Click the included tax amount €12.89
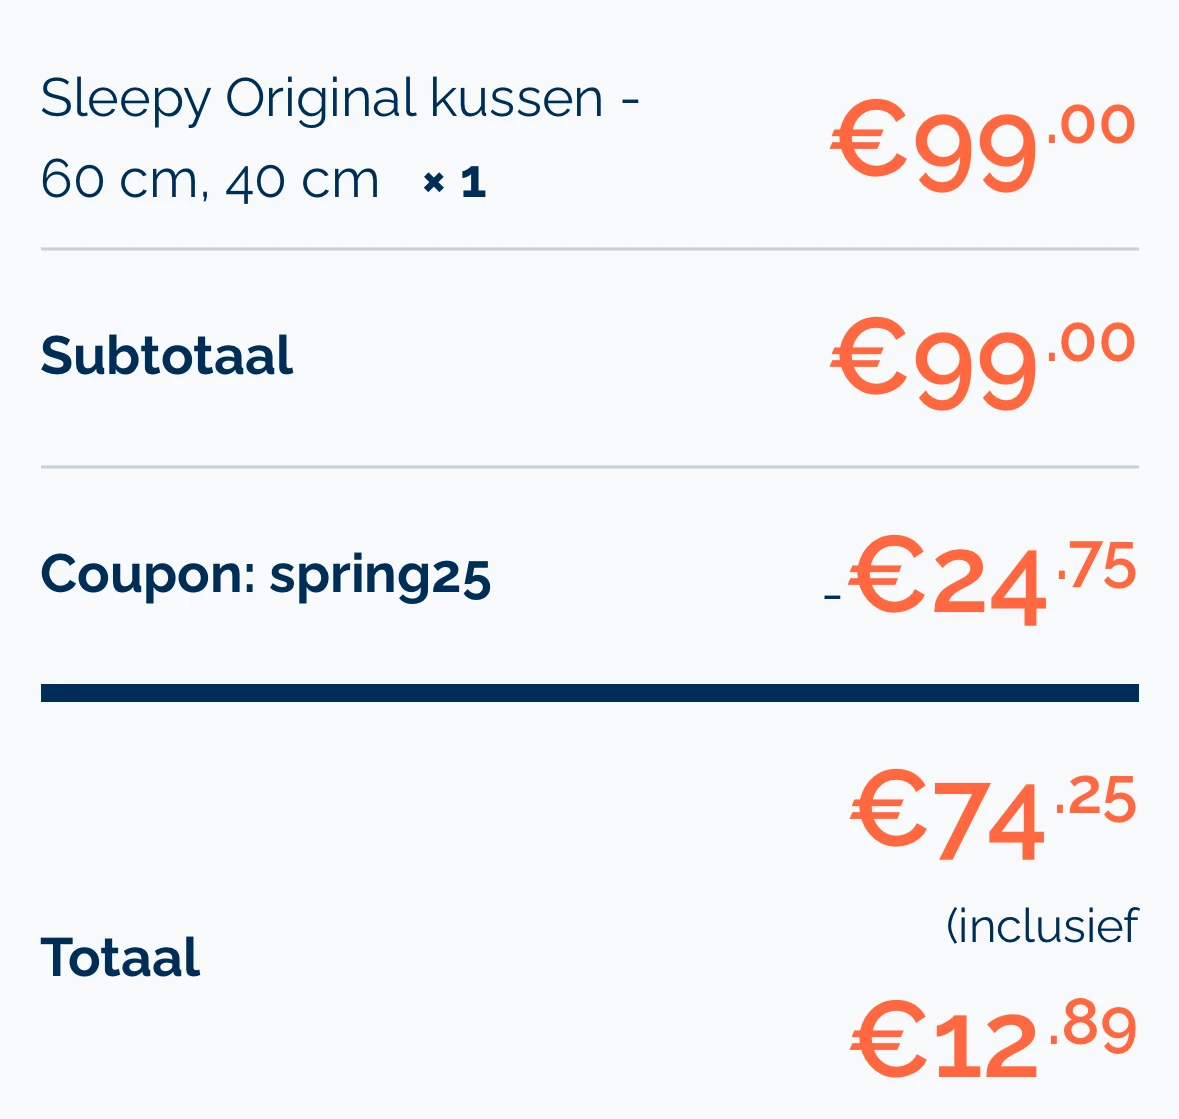1179x1119 pixels. click(x=993, y=1041)
